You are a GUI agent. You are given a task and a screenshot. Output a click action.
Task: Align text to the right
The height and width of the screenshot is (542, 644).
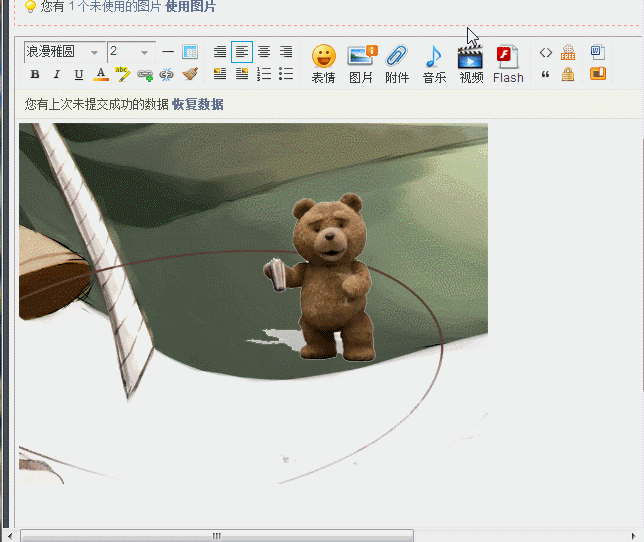(286, 52)
